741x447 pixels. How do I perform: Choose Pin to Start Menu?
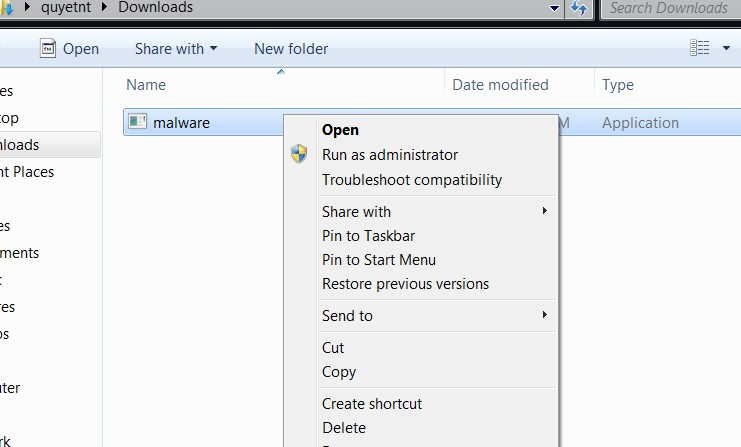tap(379, 260)
